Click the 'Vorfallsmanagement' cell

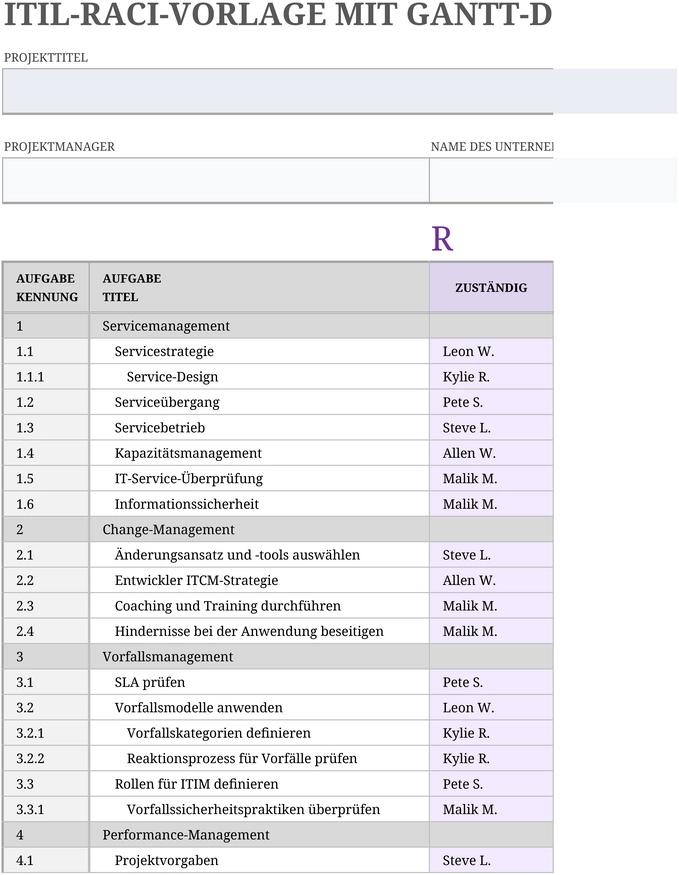(x=259, y=657)
